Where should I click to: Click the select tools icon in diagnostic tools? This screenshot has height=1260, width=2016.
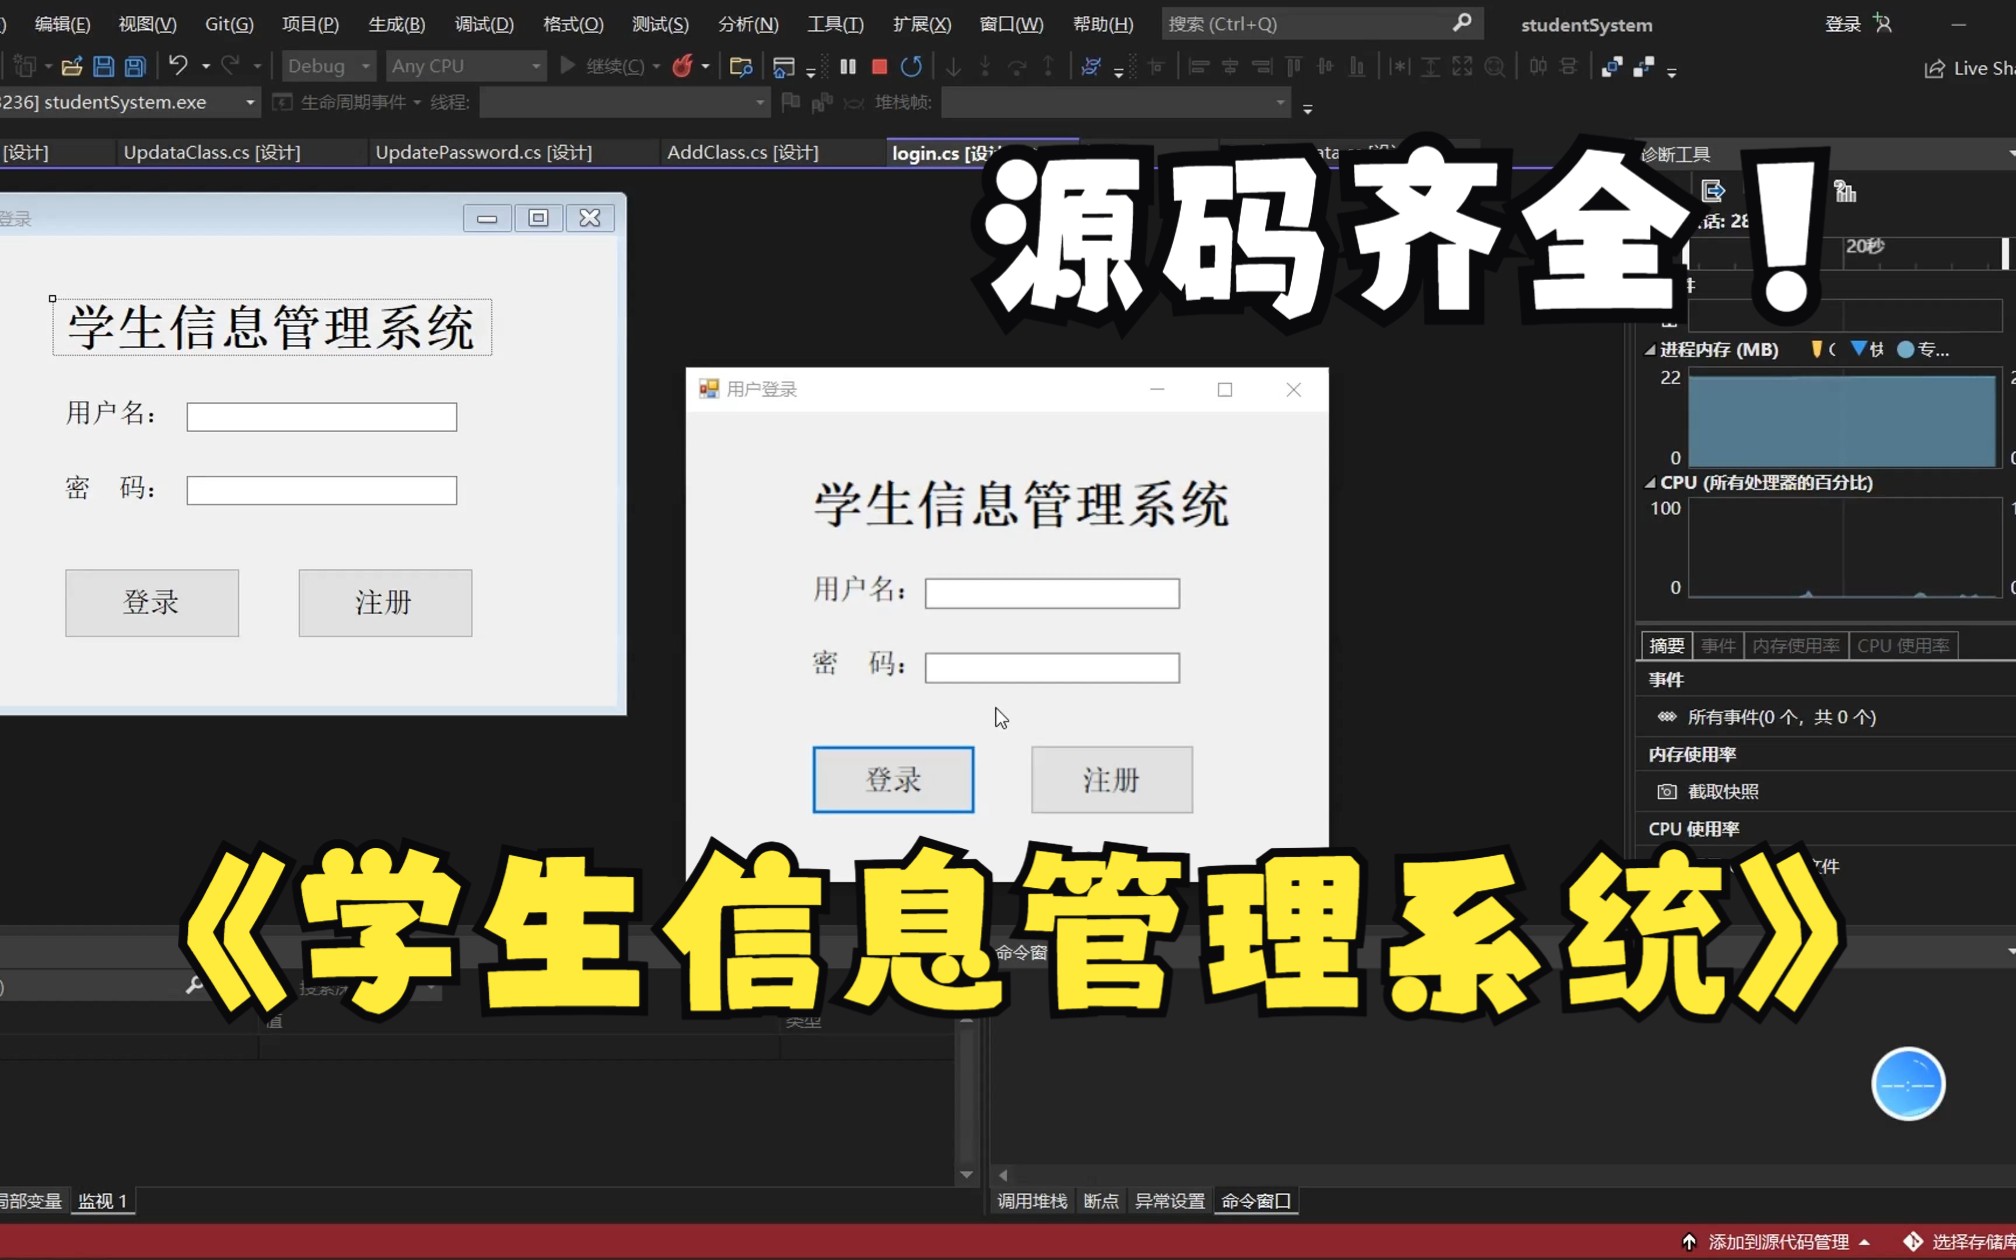(x=1845, y=190)
